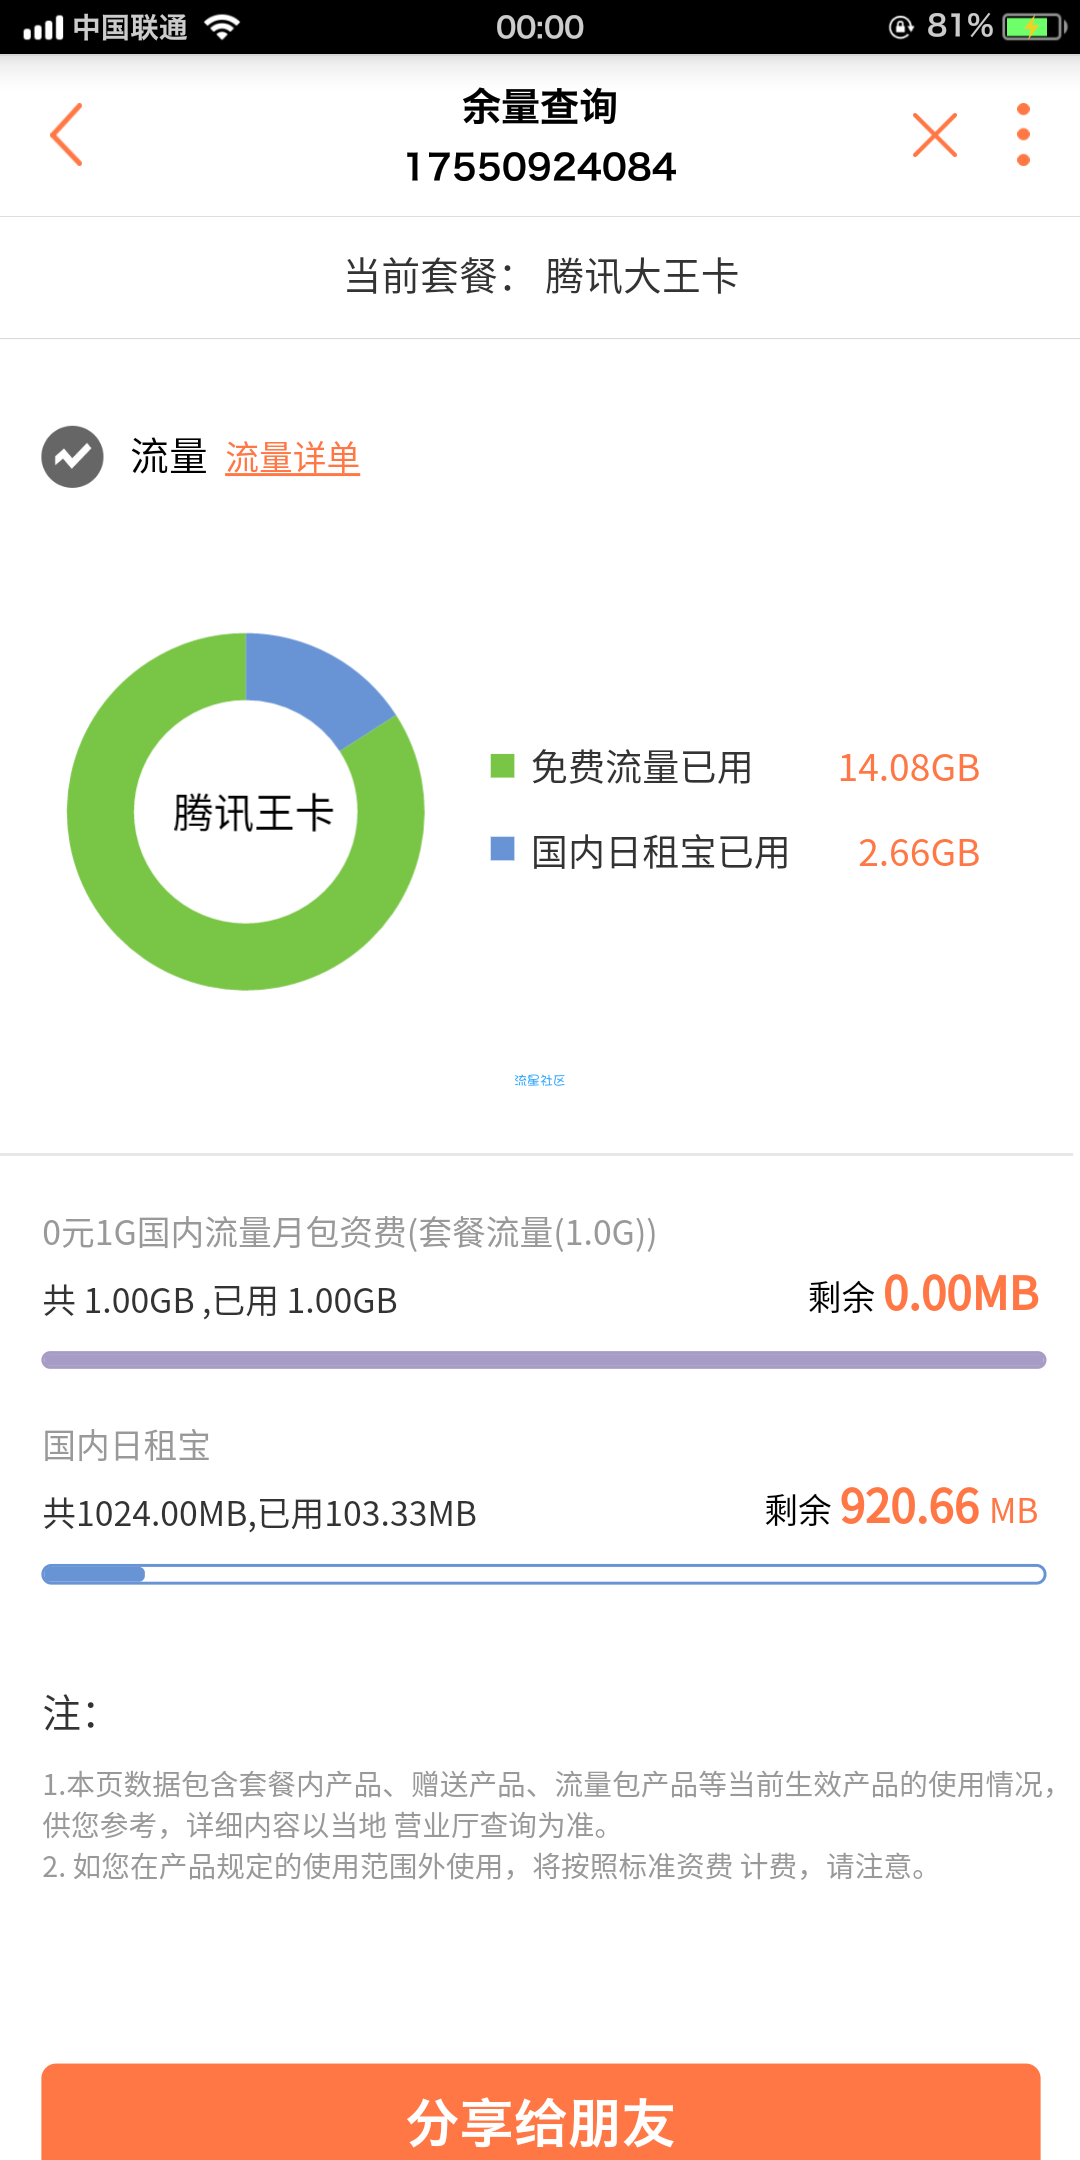Select the 当前套餐 腾讯大王卡 row
This screenshot has height=2160, width=1080.
pyautogui.click(x=540, y=277)
